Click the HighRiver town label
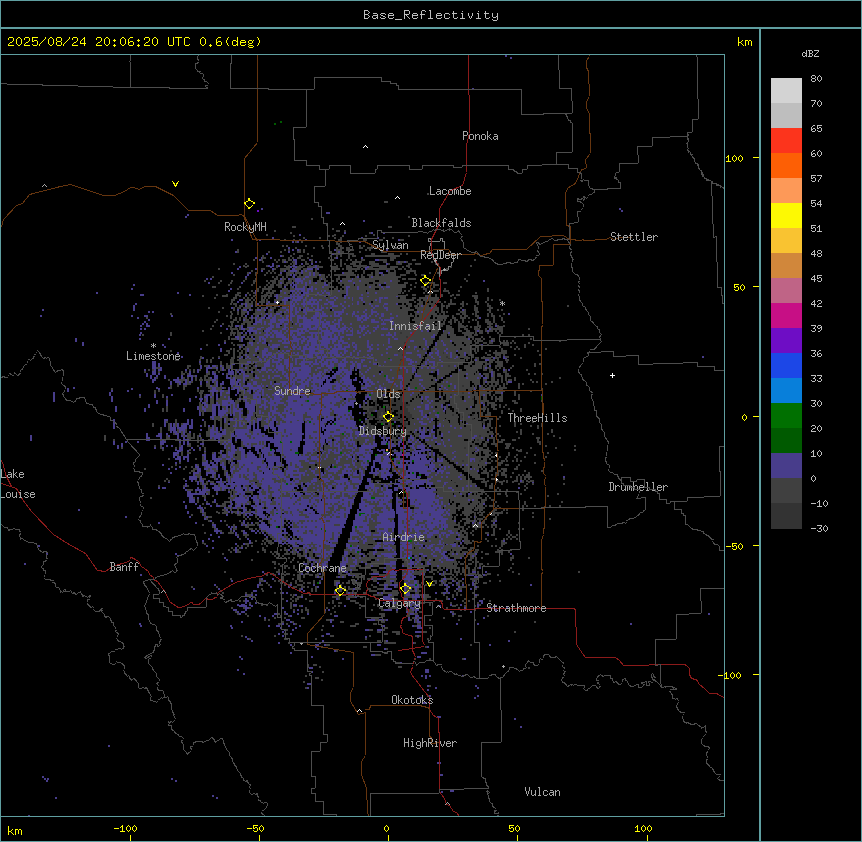 click(430, 743)
